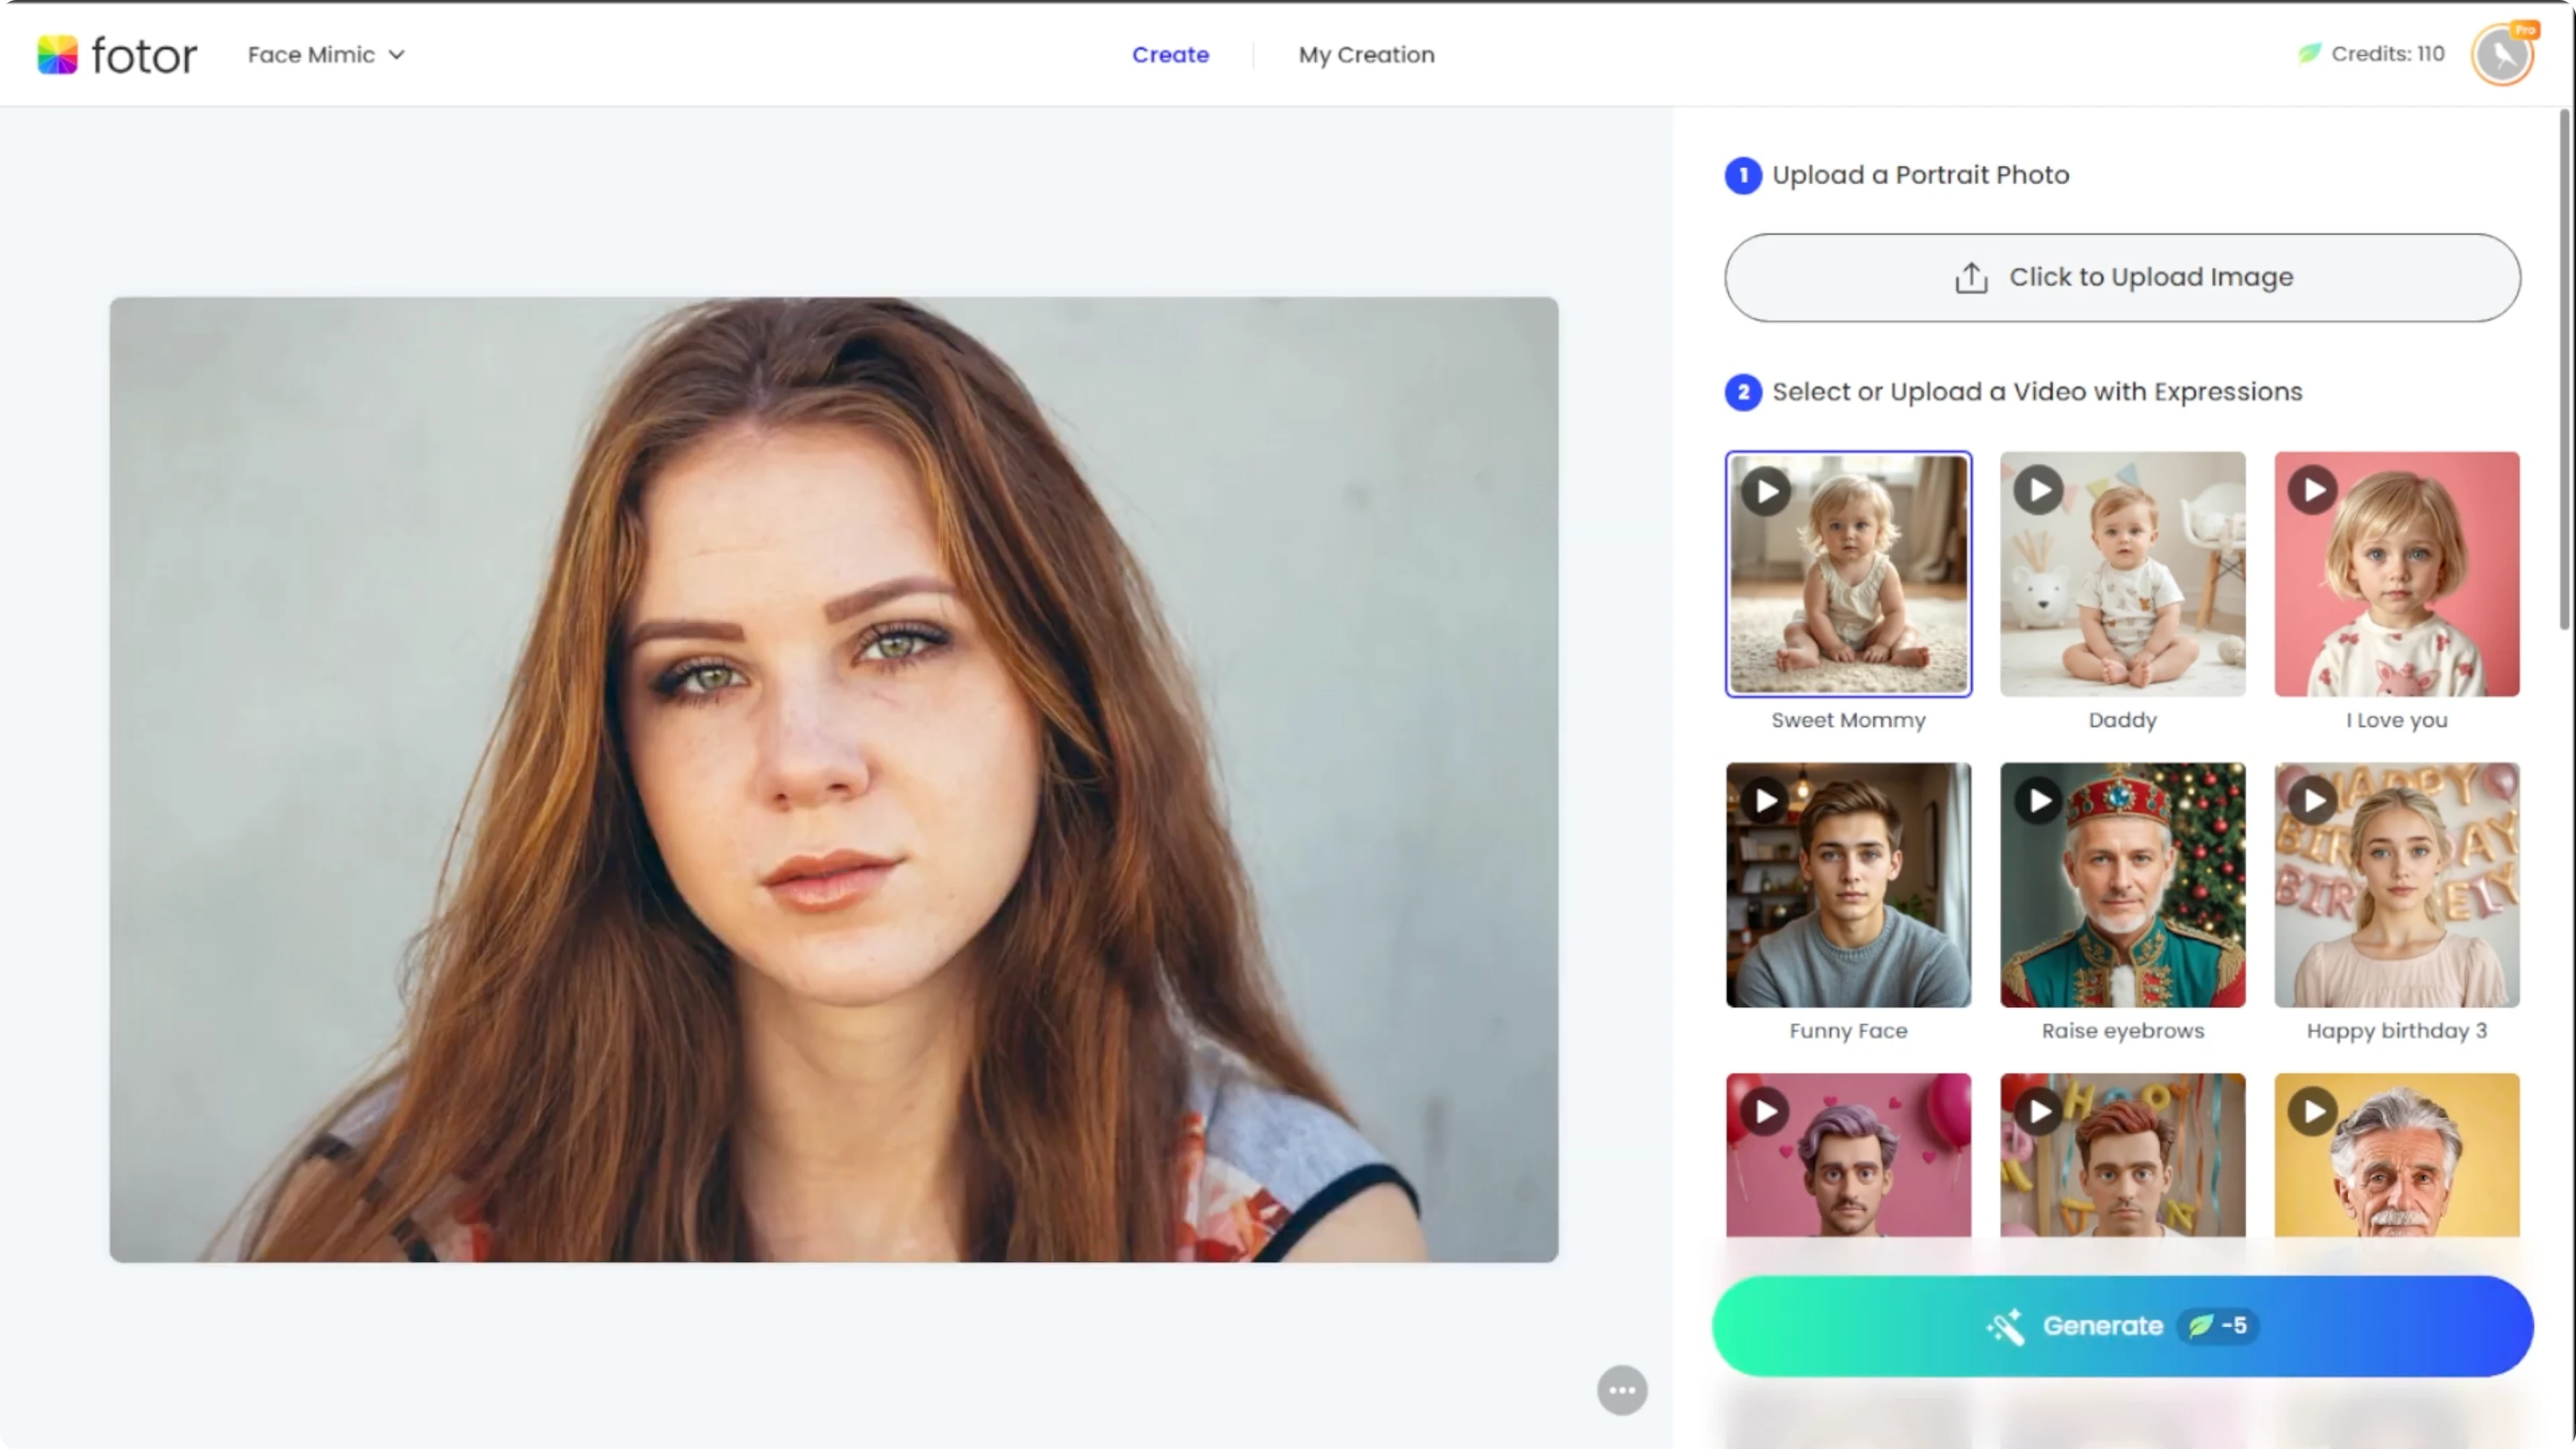Play the purple-haired man video preview
The image size is (2576, 1449).
1766,1112
